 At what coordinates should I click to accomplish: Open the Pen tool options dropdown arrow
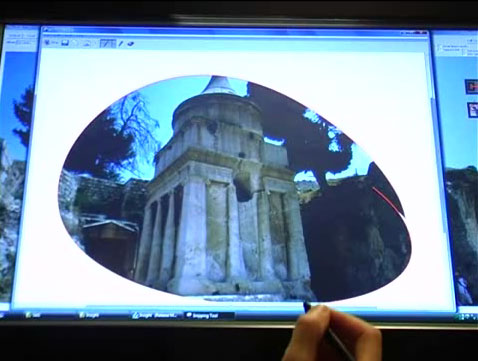click(114, 43)
